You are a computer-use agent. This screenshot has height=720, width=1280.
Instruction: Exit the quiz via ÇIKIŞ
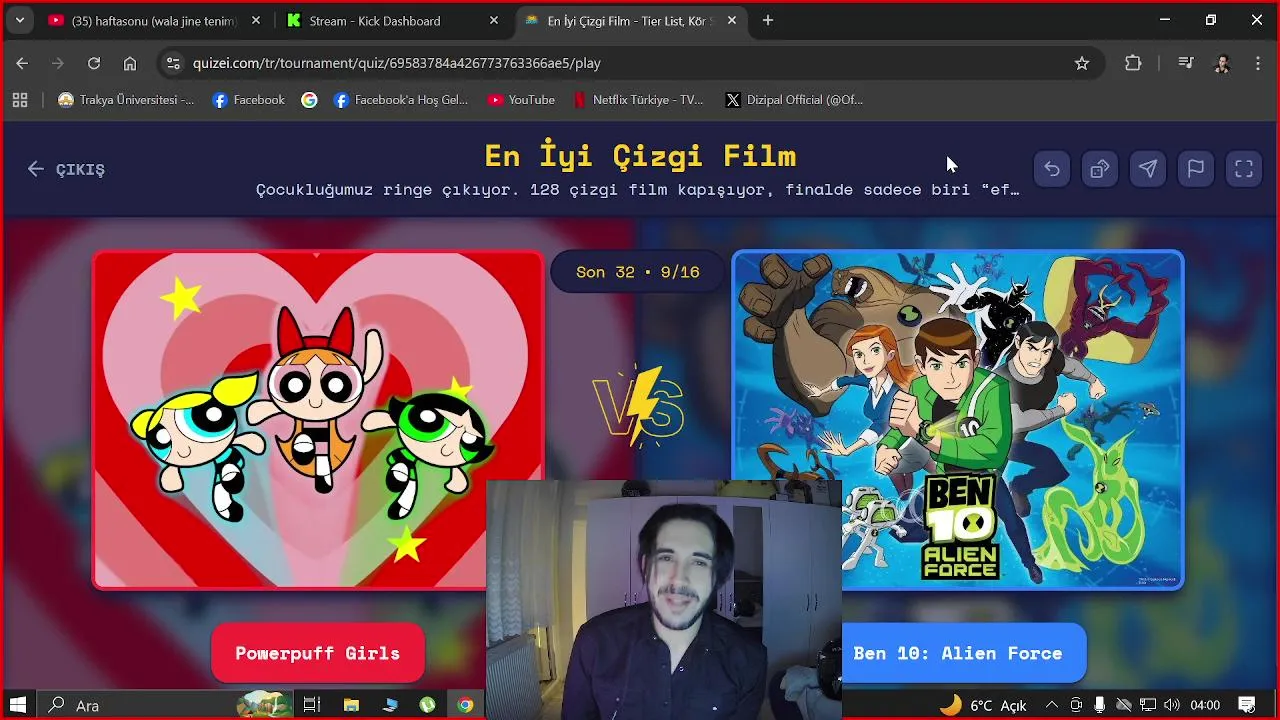click(66, 169)
